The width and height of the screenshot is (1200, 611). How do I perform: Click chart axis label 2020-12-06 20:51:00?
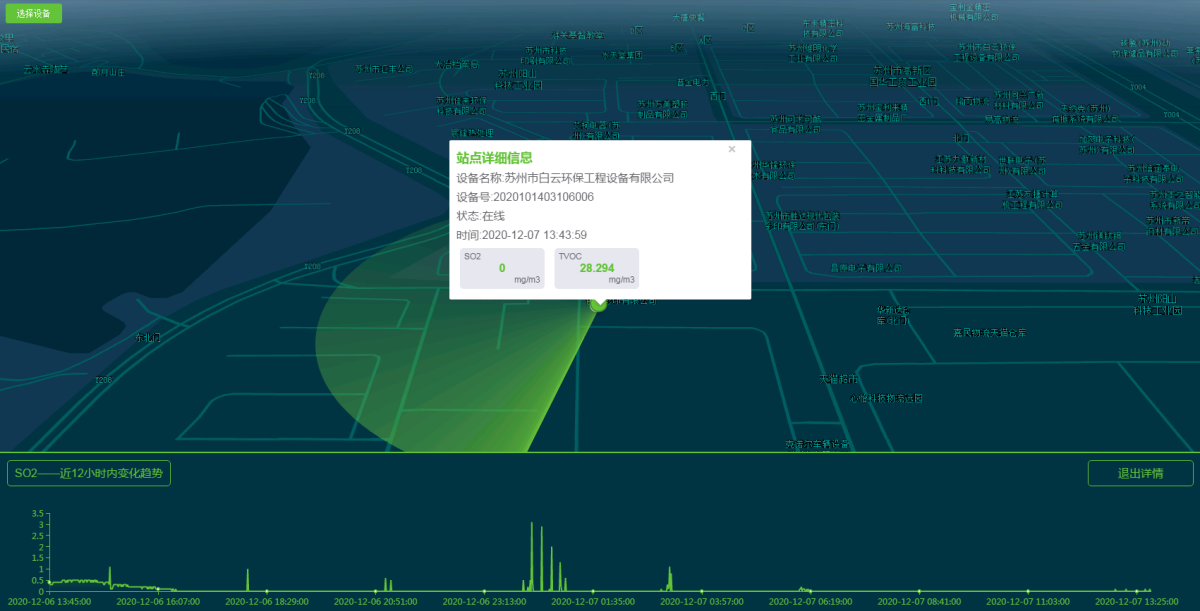(375, 602)
